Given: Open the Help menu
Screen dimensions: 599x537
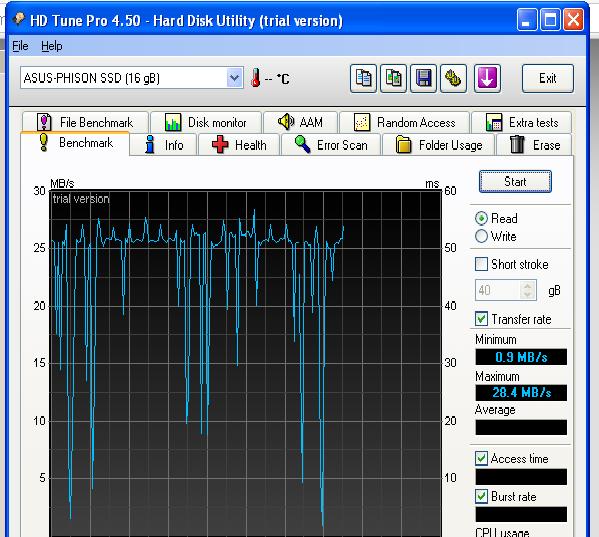Looking at the screenshot, I should [x=52, y=46].
